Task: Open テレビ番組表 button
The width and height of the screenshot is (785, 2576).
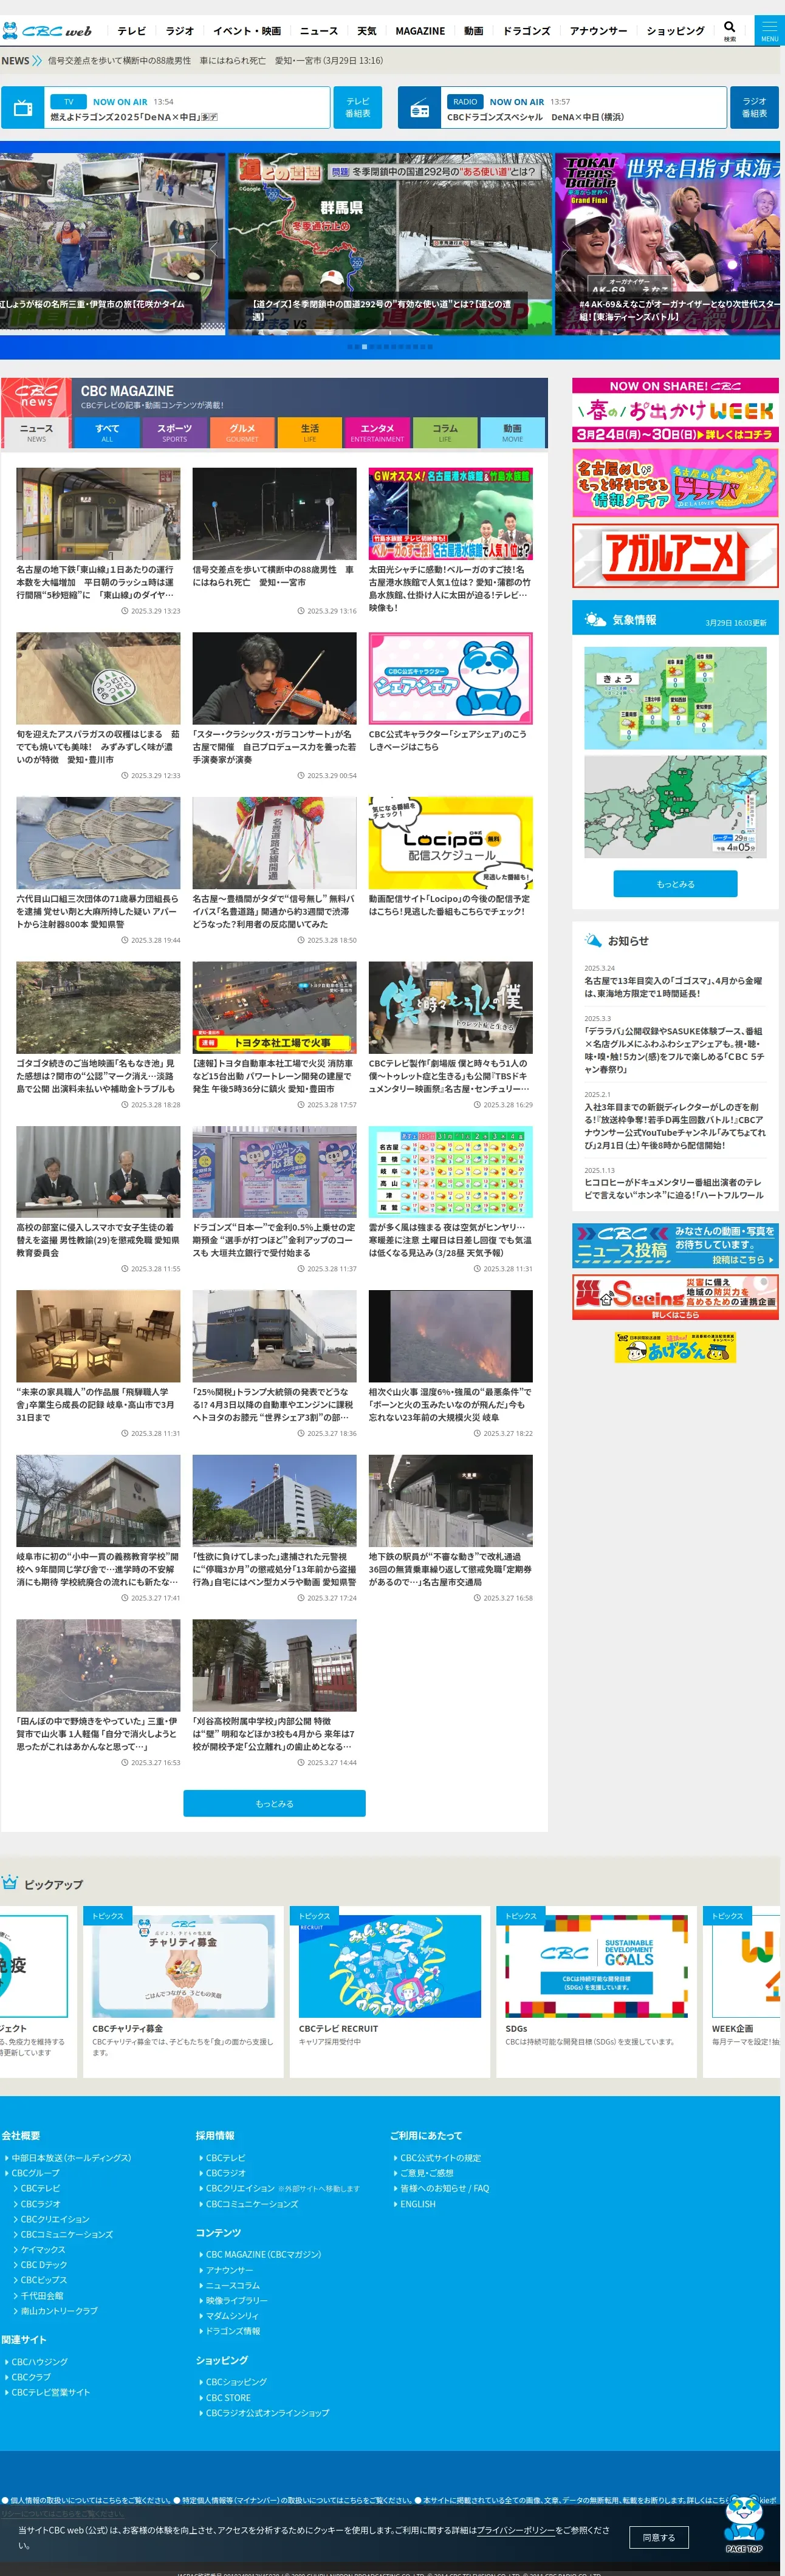Action: pos(357,108)
